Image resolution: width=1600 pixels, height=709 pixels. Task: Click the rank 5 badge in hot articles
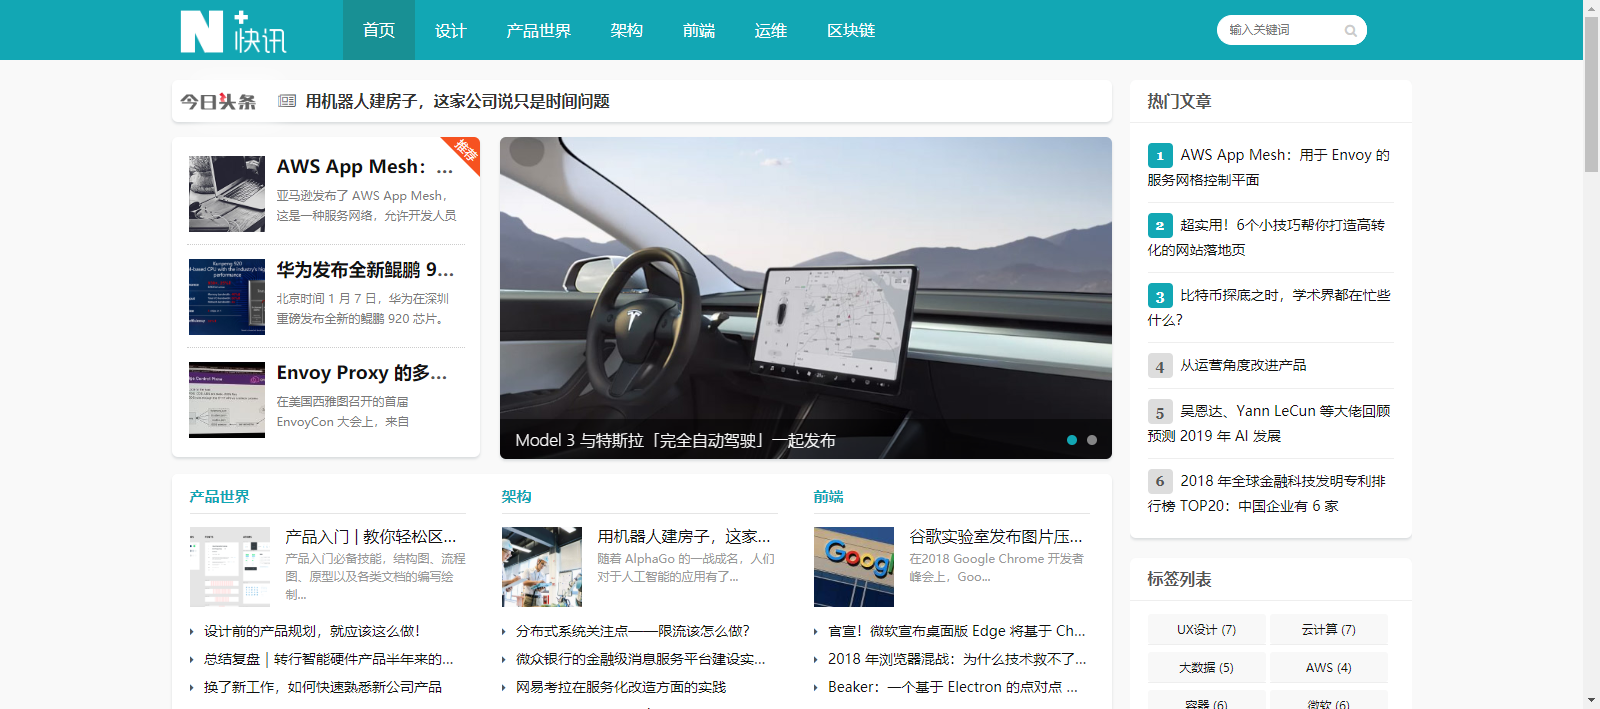(1160, 412)
